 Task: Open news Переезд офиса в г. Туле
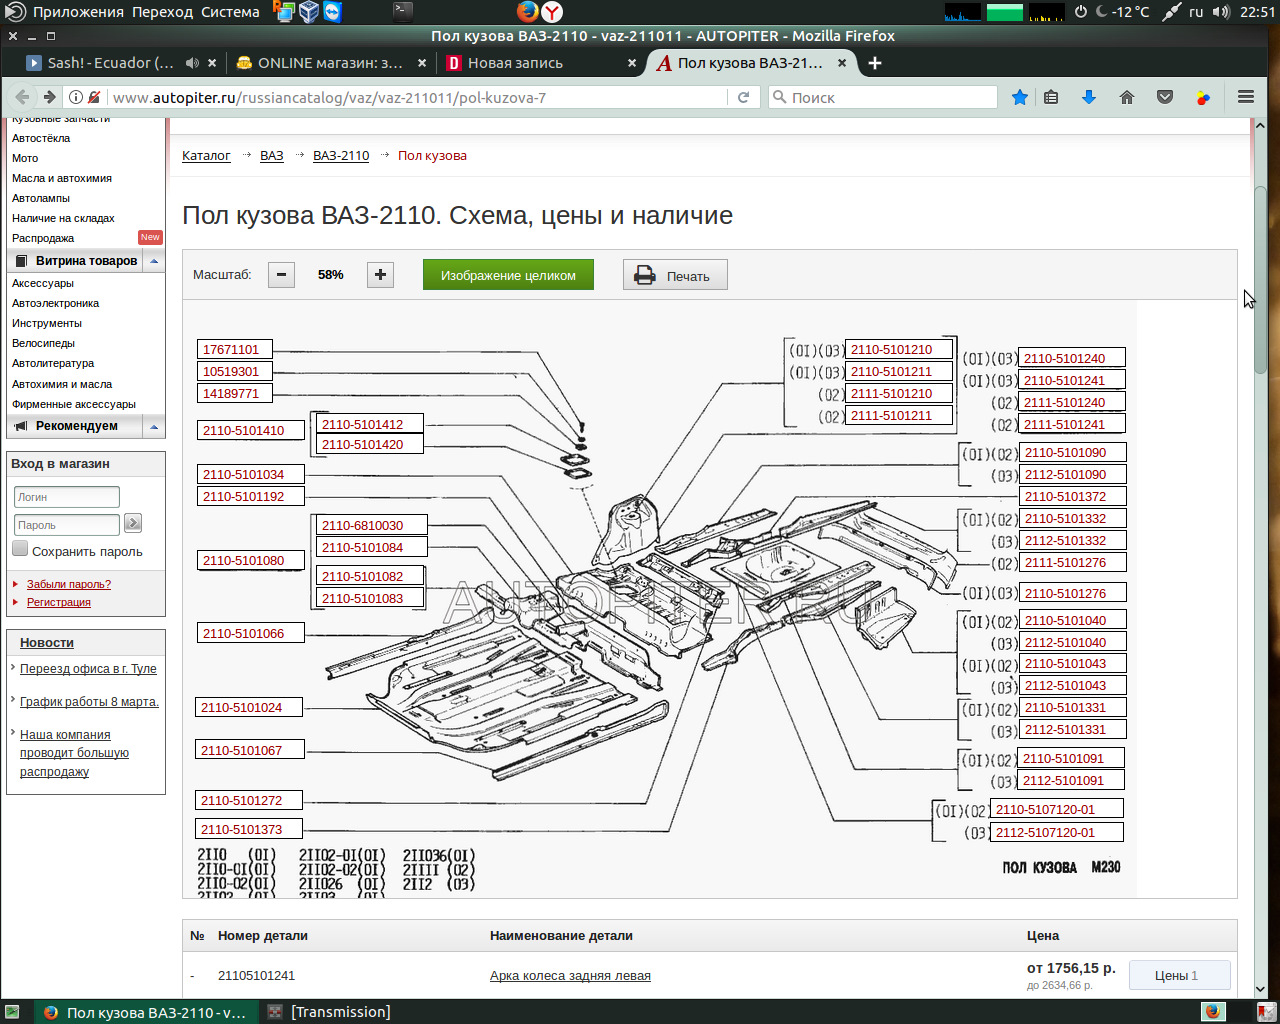88,669
